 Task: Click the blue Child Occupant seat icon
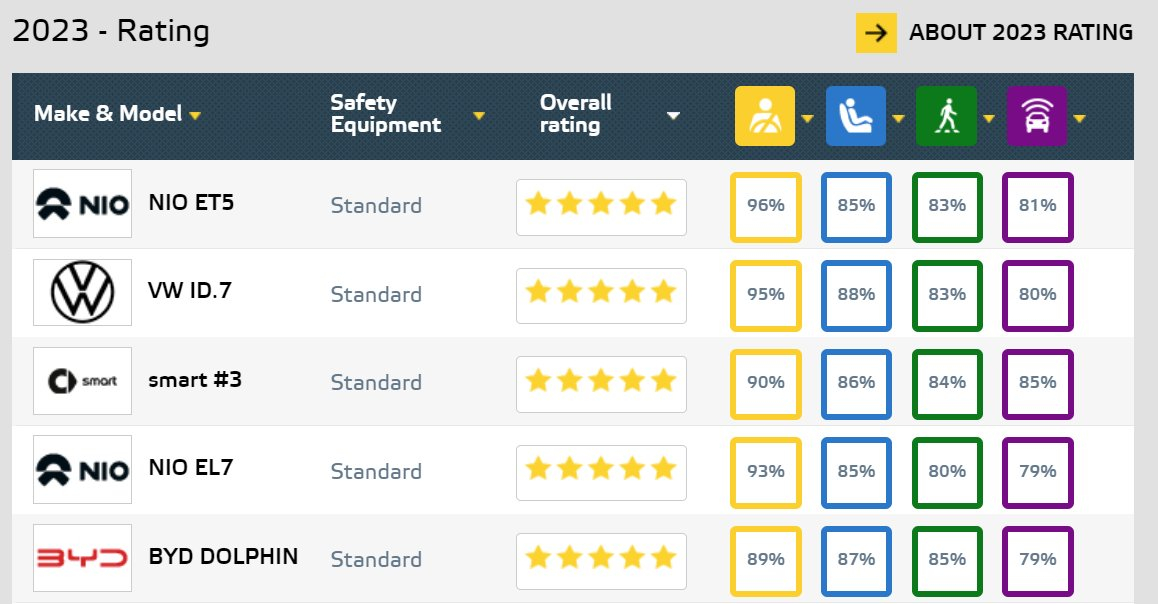click(x=855, y=116)
